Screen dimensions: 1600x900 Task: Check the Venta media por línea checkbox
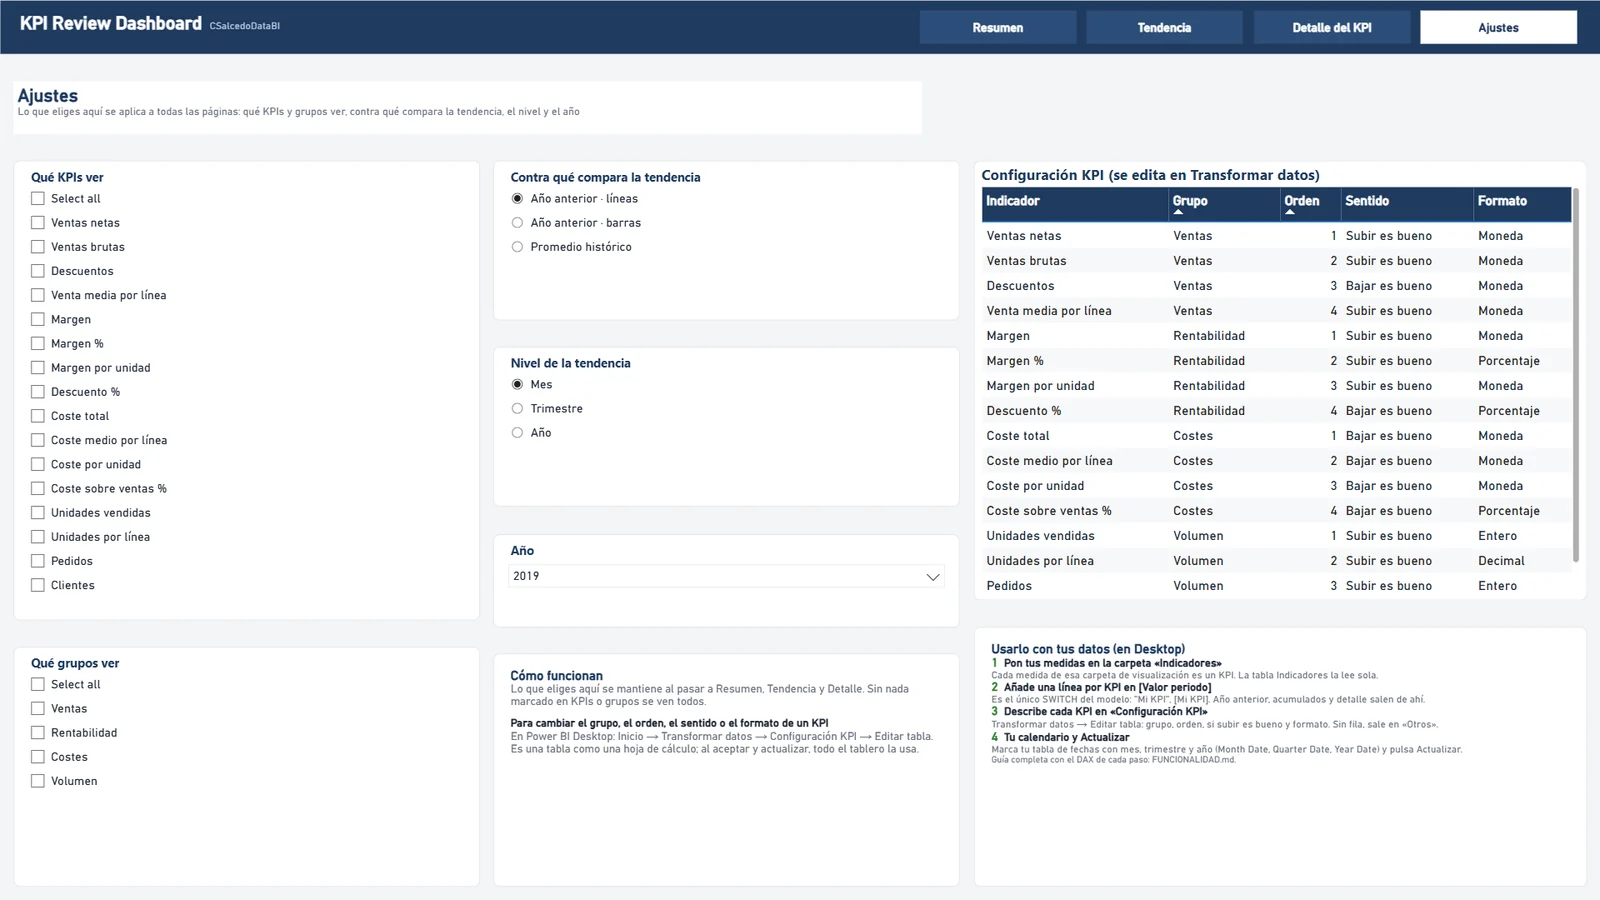click(x=38, y=295)
